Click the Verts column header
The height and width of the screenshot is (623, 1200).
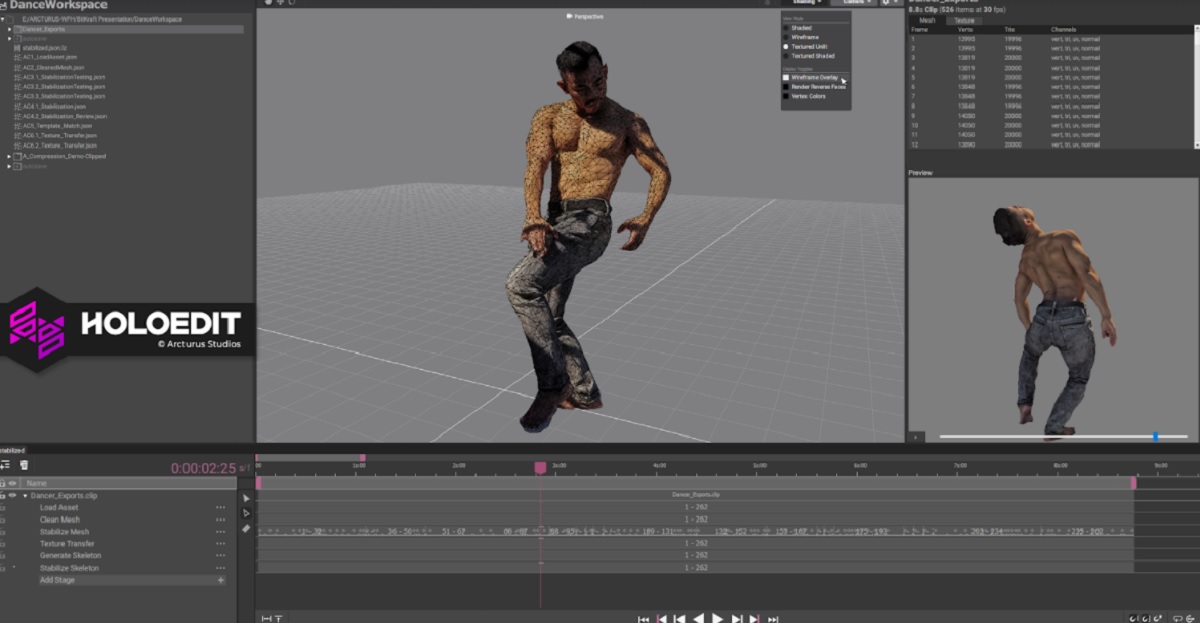point(965,30)
